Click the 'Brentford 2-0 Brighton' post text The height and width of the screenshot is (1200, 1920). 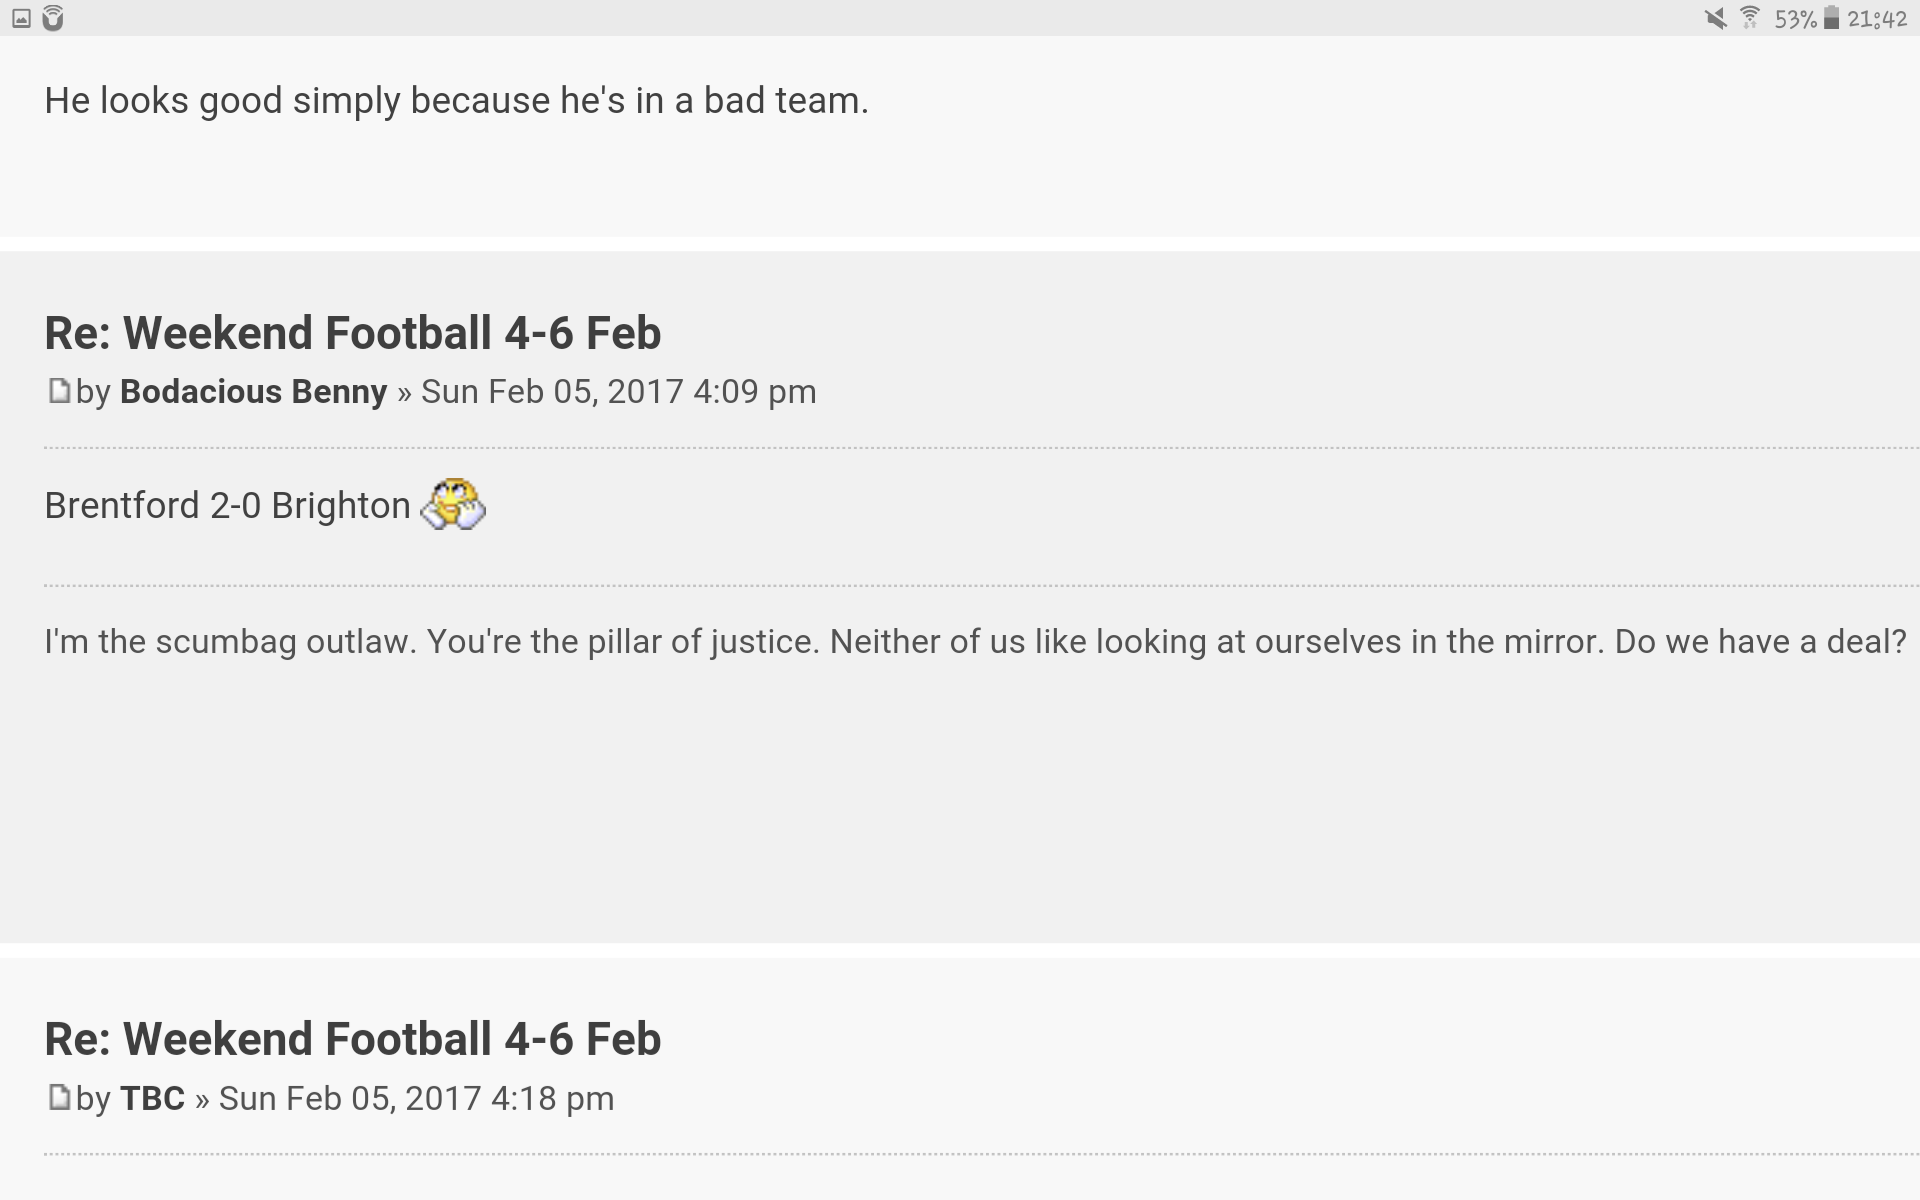[x=228, y=506]
